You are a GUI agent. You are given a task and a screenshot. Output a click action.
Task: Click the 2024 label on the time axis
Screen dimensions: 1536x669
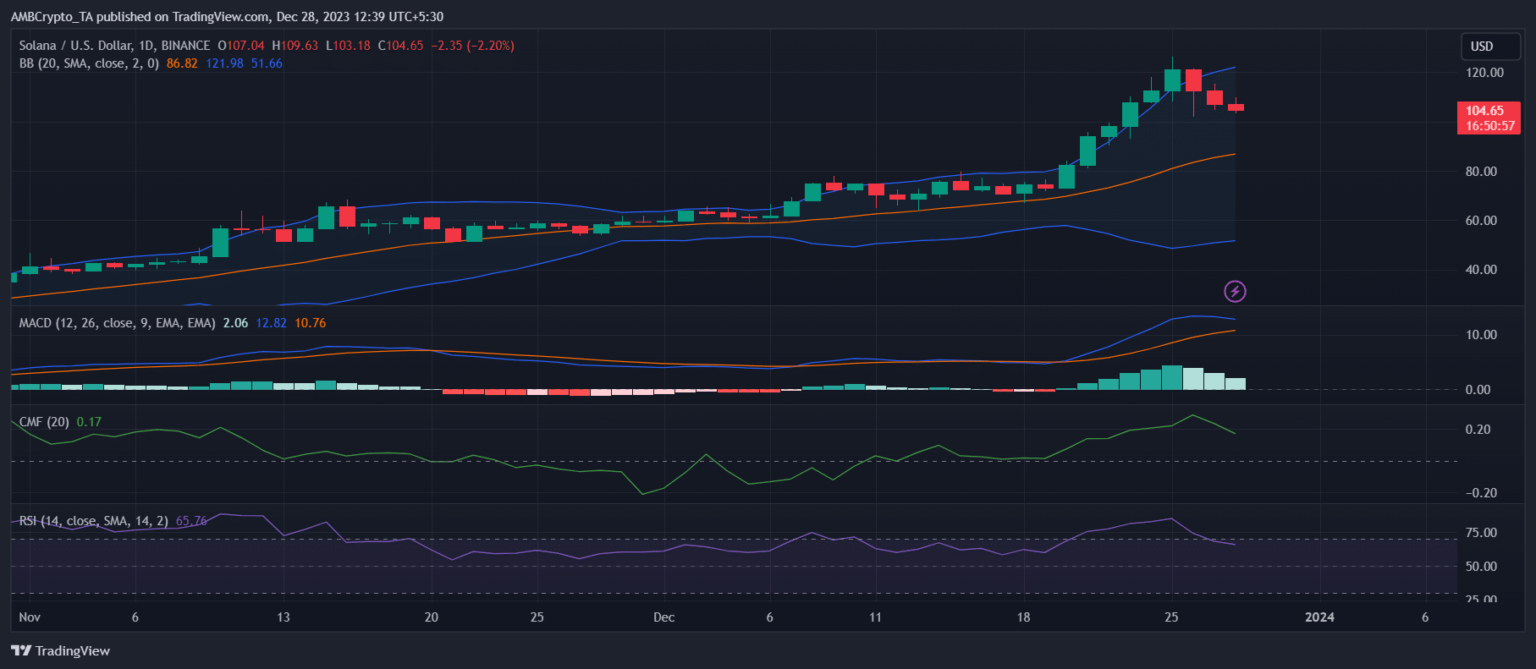[x=1321, y=617]
